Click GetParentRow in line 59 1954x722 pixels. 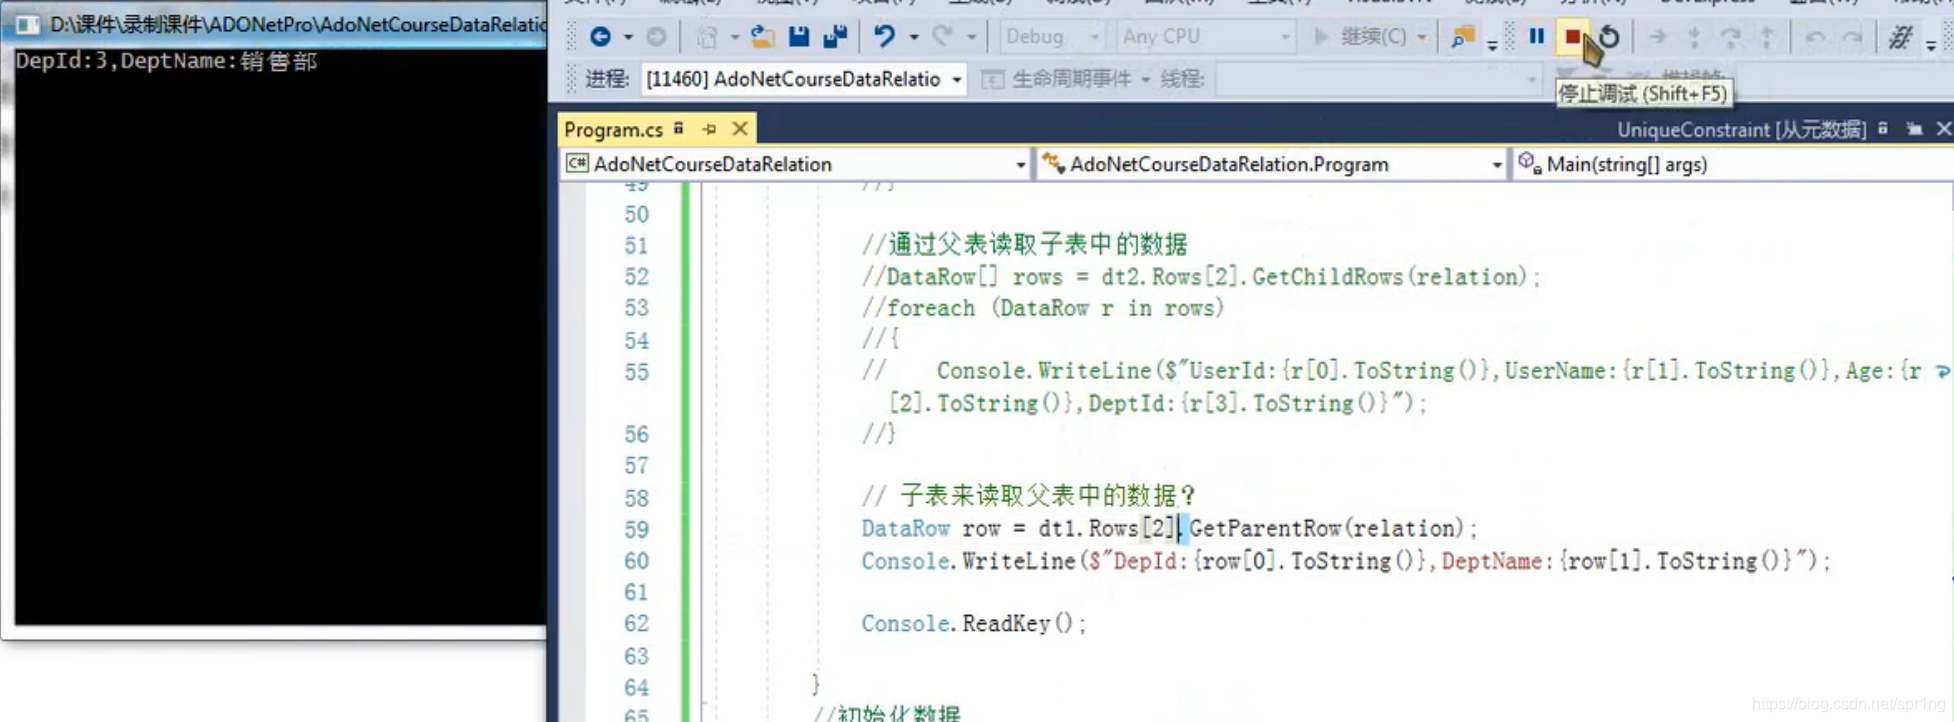[1265, 528]
